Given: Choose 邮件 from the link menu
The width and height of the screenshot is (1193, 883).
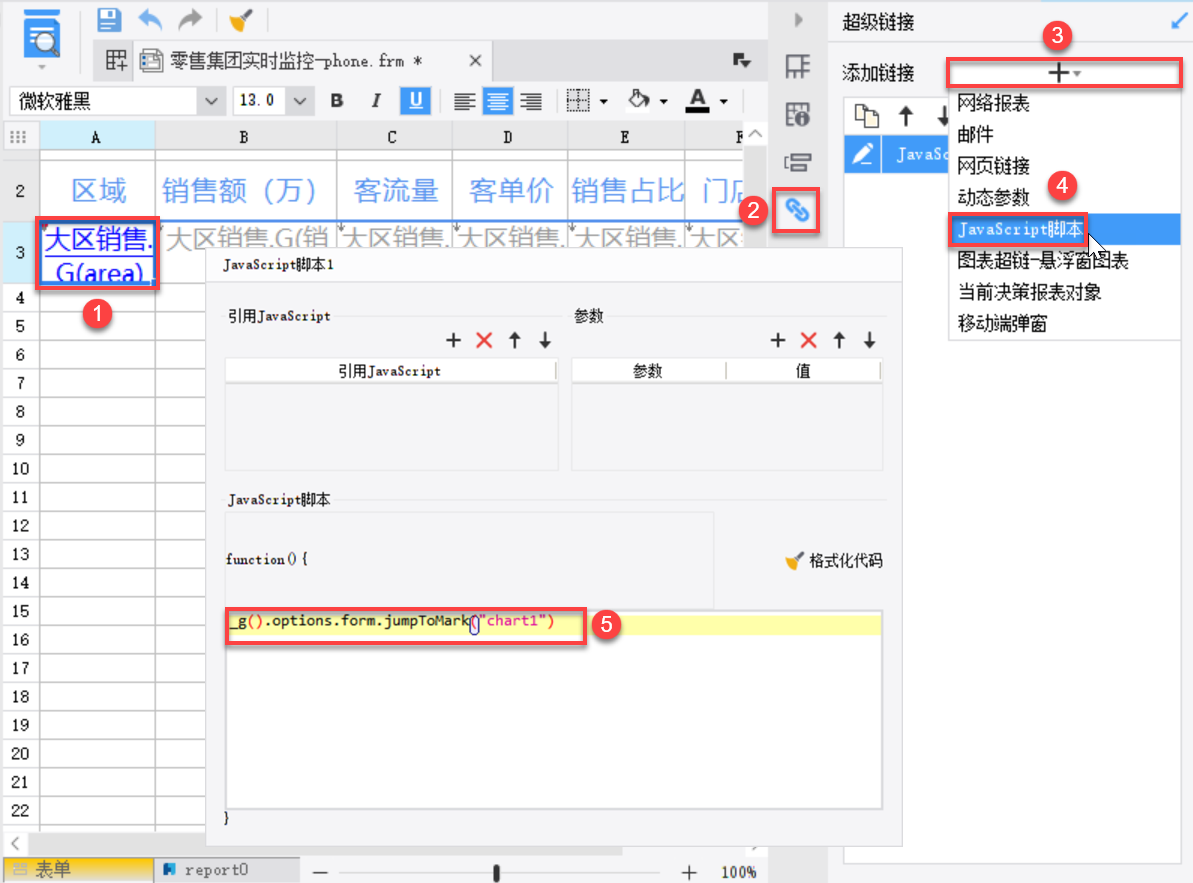Looking at the screenshot, I should click(x=975, y=135).
